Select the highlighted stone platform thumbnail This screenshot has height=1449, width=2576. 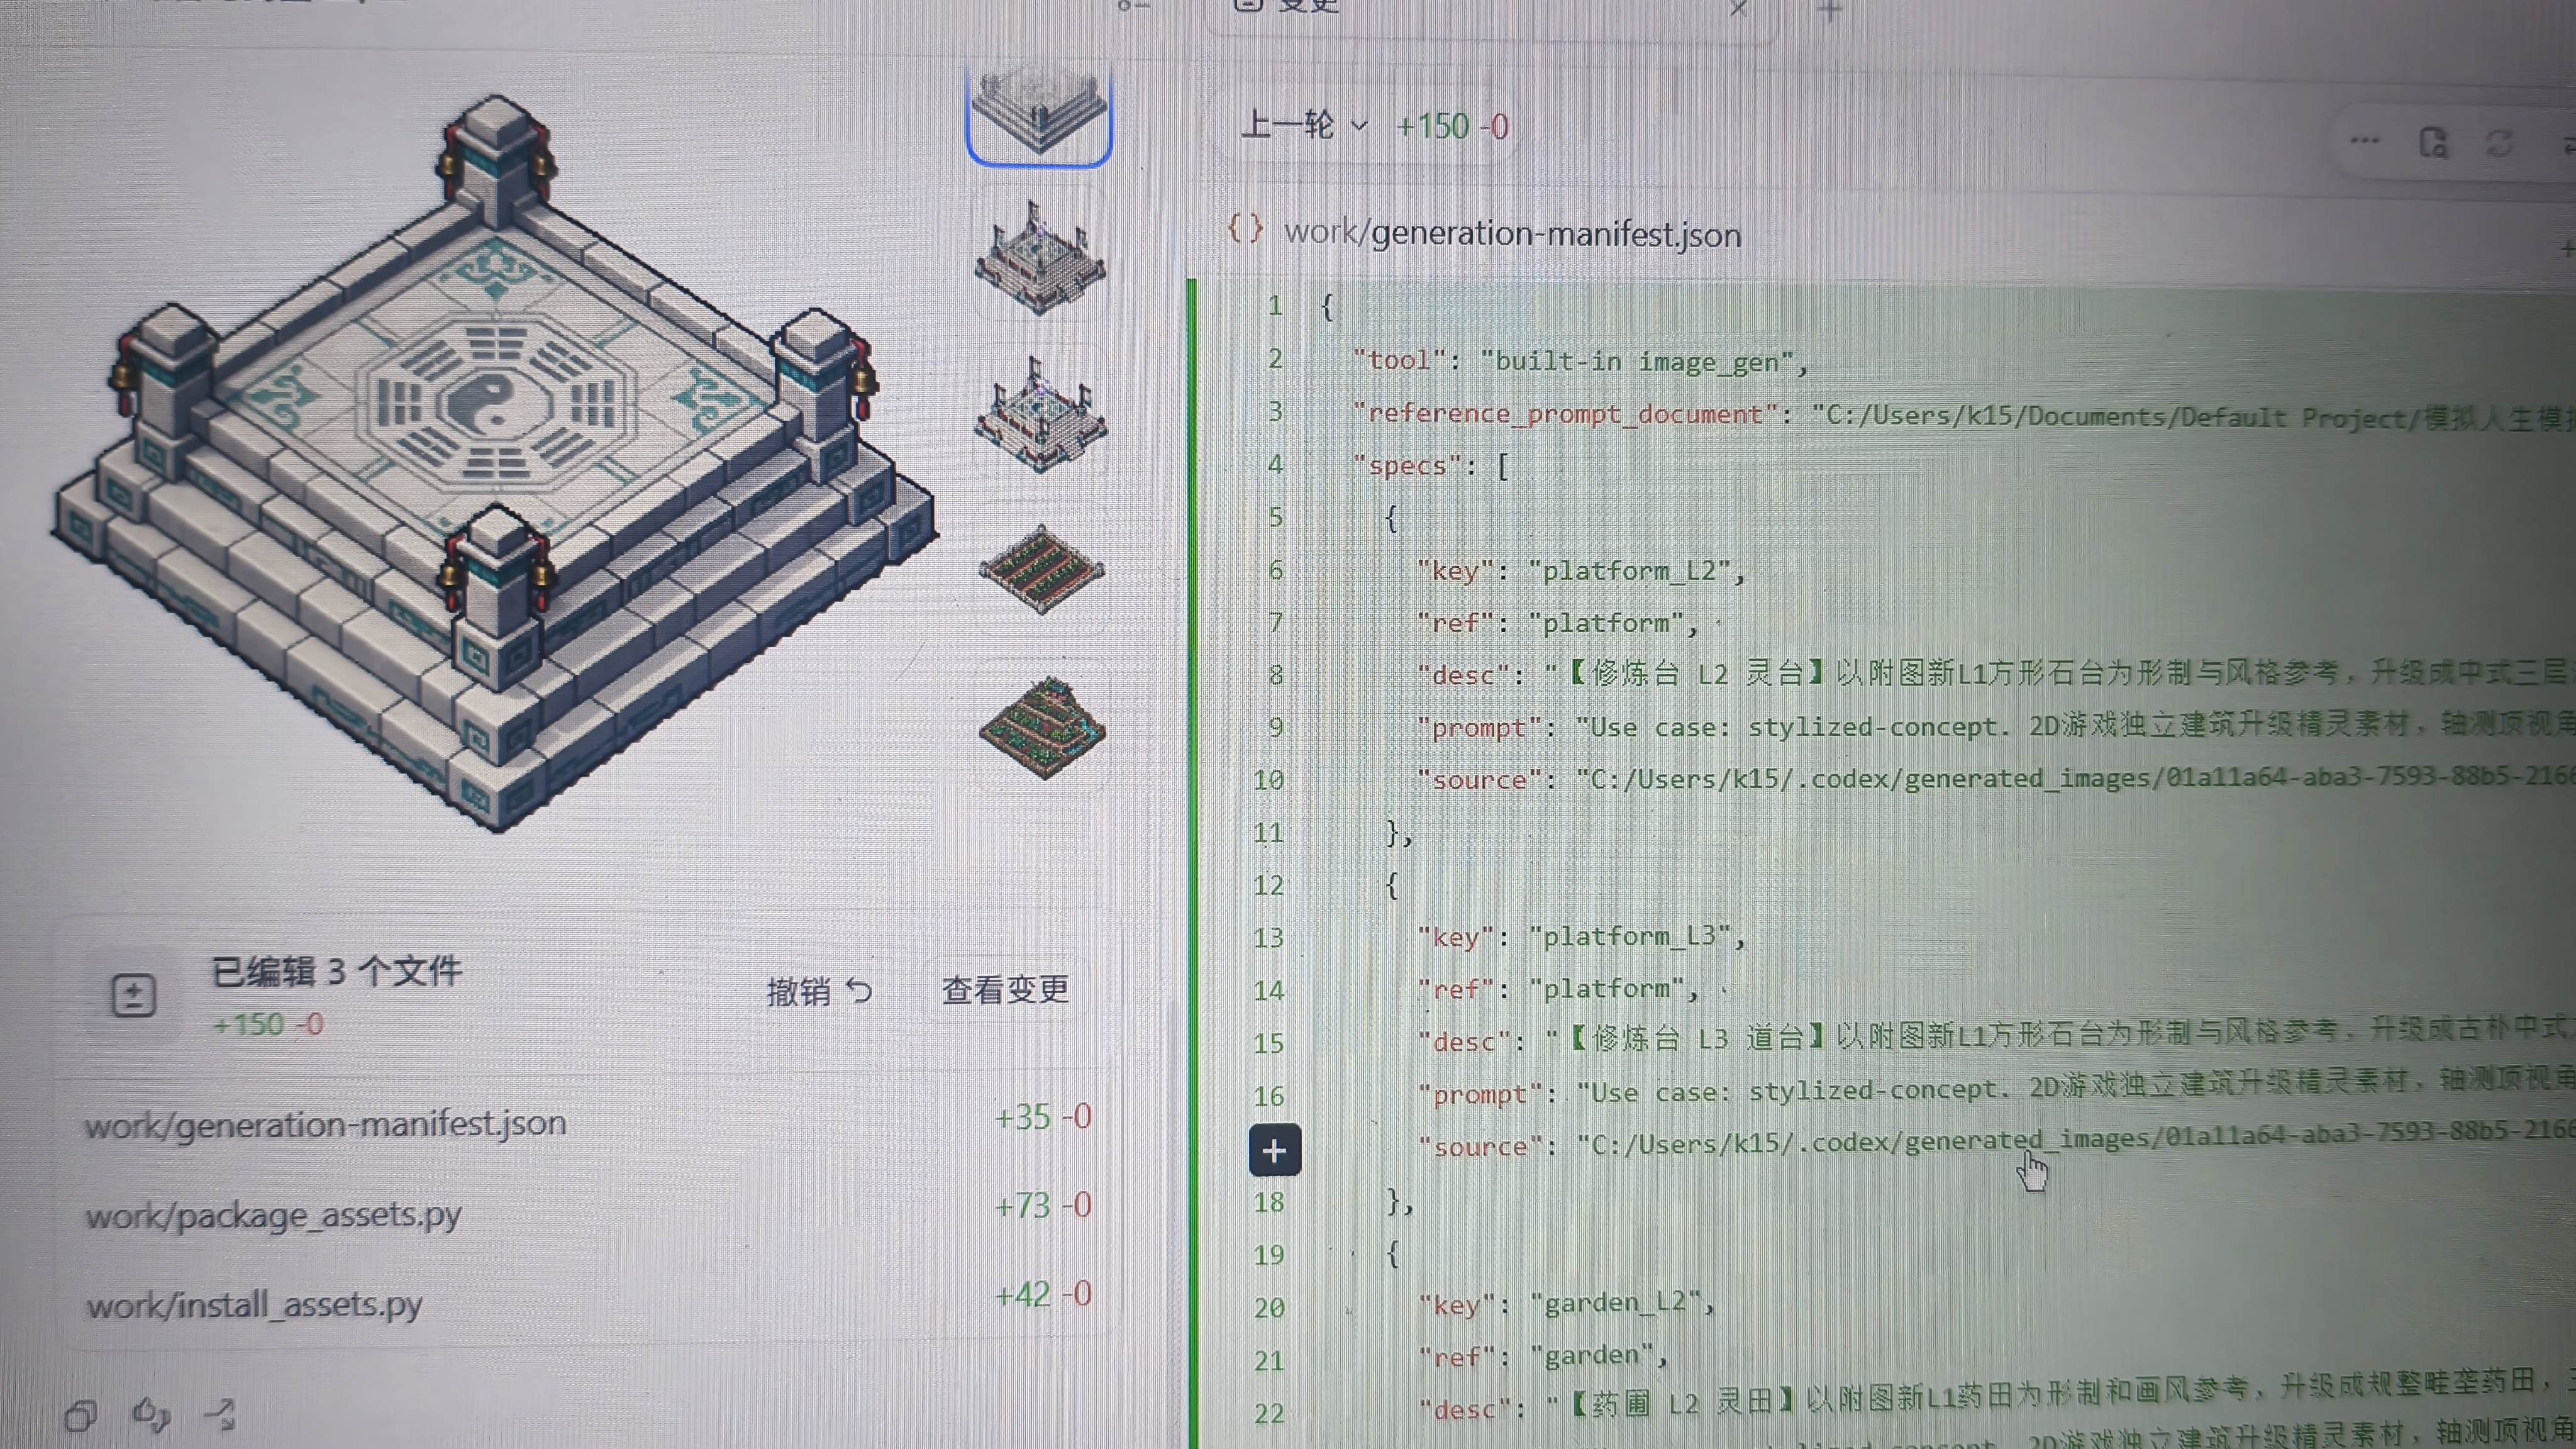pyautogui.click(x=1039, y=113)
